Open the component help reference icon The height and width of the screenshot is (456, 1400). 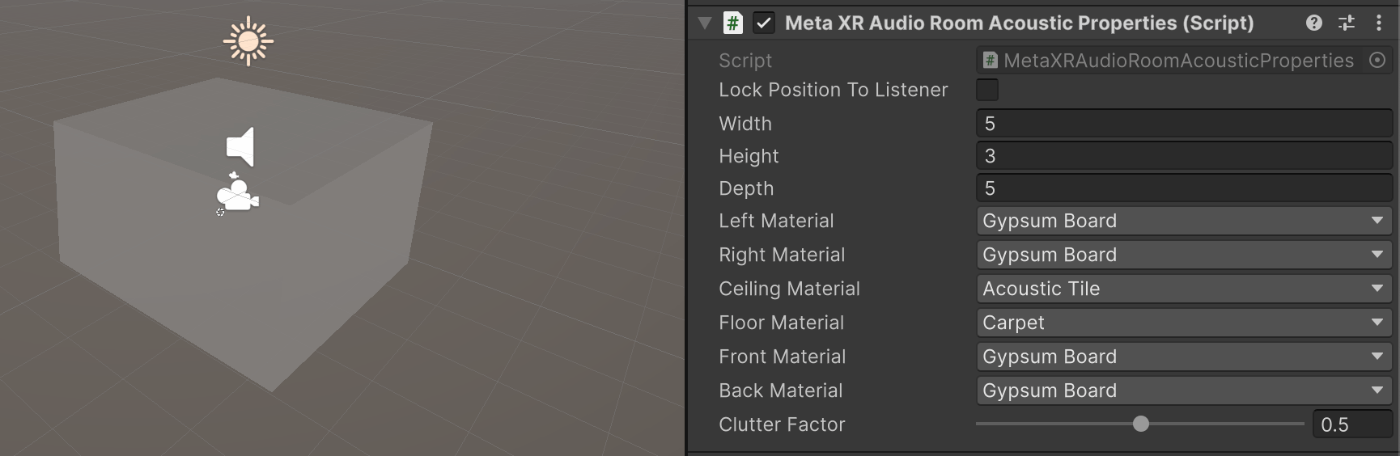pos(1314,23)
